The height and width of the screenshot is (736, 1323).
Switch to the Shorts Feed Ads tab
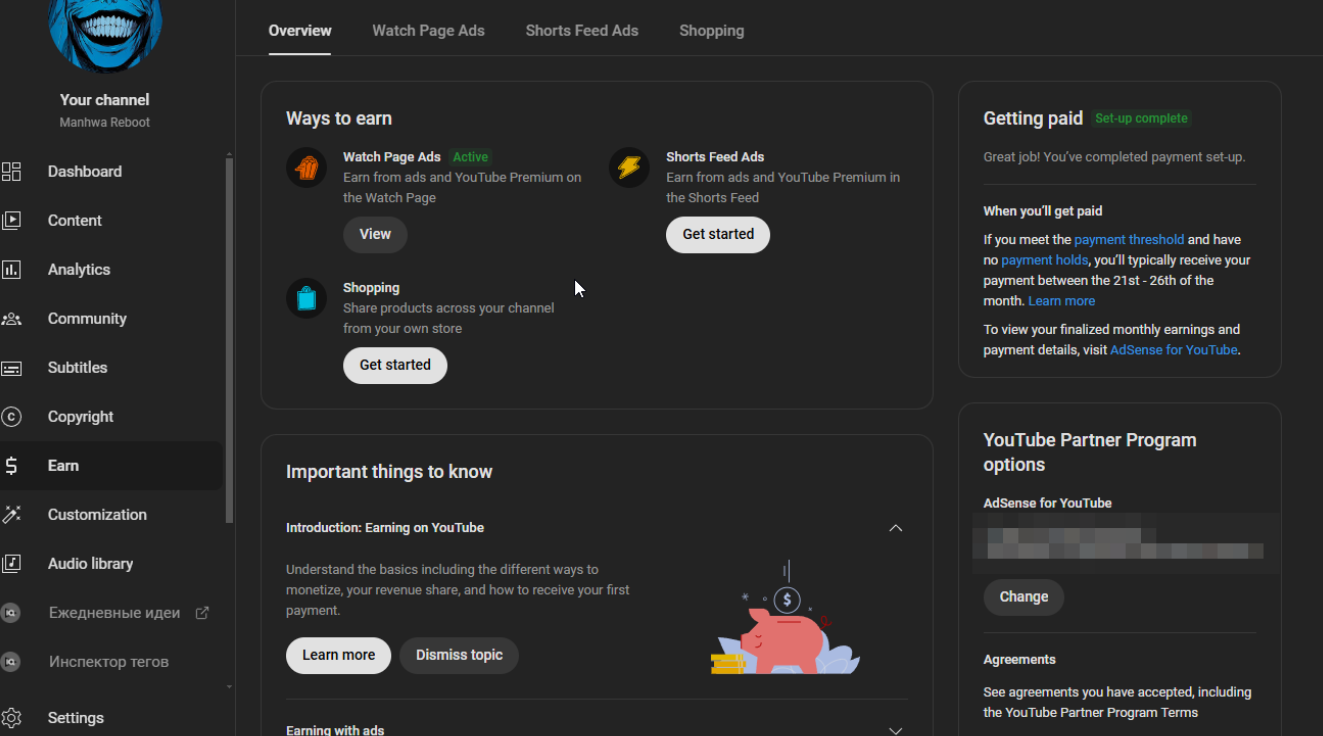pyautogui.click(x=582, y=31)
